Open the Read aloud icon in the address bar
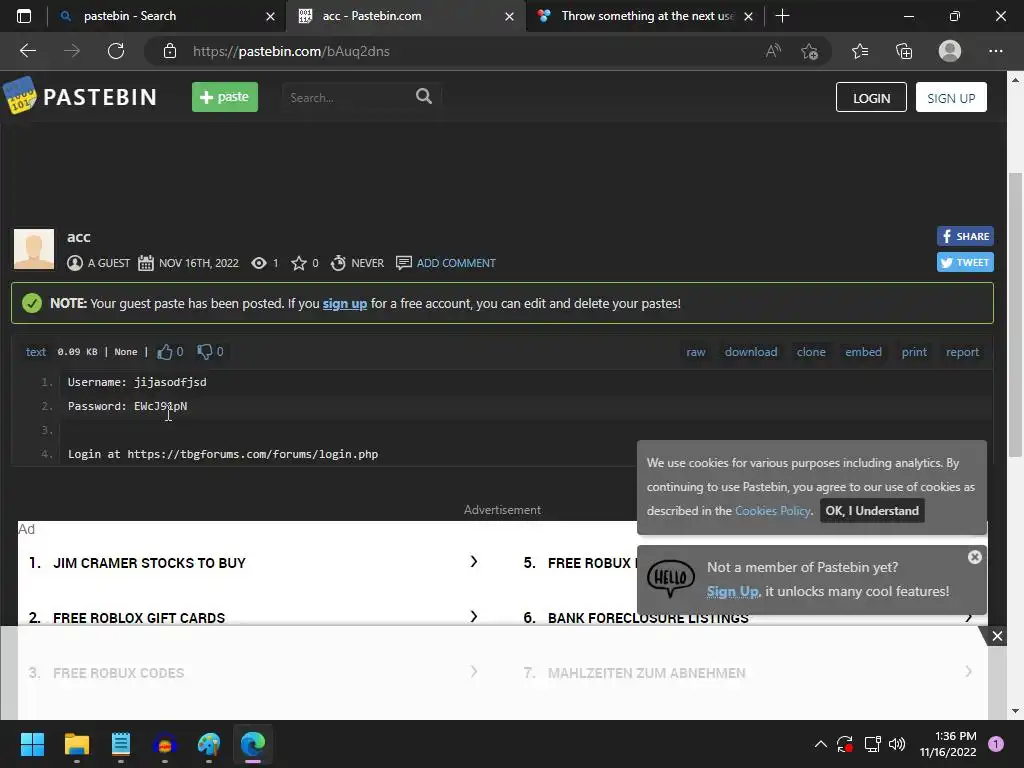The image size is (1024, 768). (773, 51)
